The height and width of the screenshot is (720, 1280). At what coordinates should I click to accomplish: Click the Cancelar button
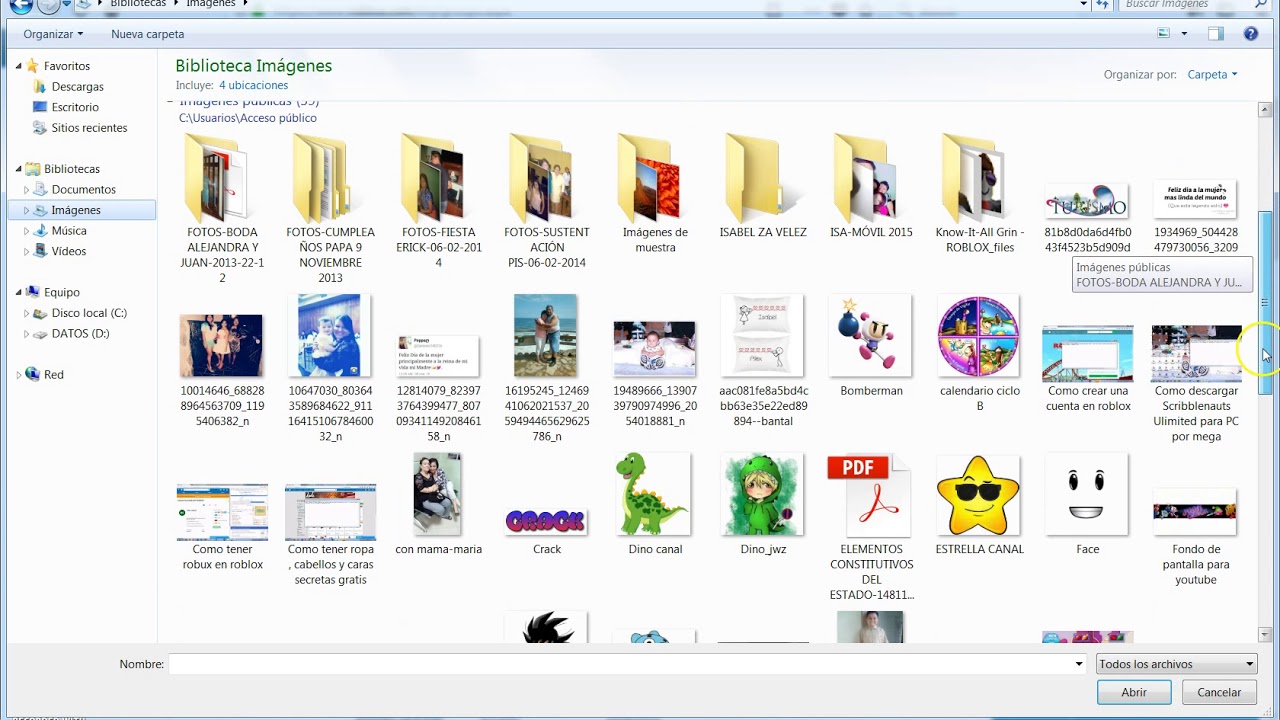pos(1219,692)
